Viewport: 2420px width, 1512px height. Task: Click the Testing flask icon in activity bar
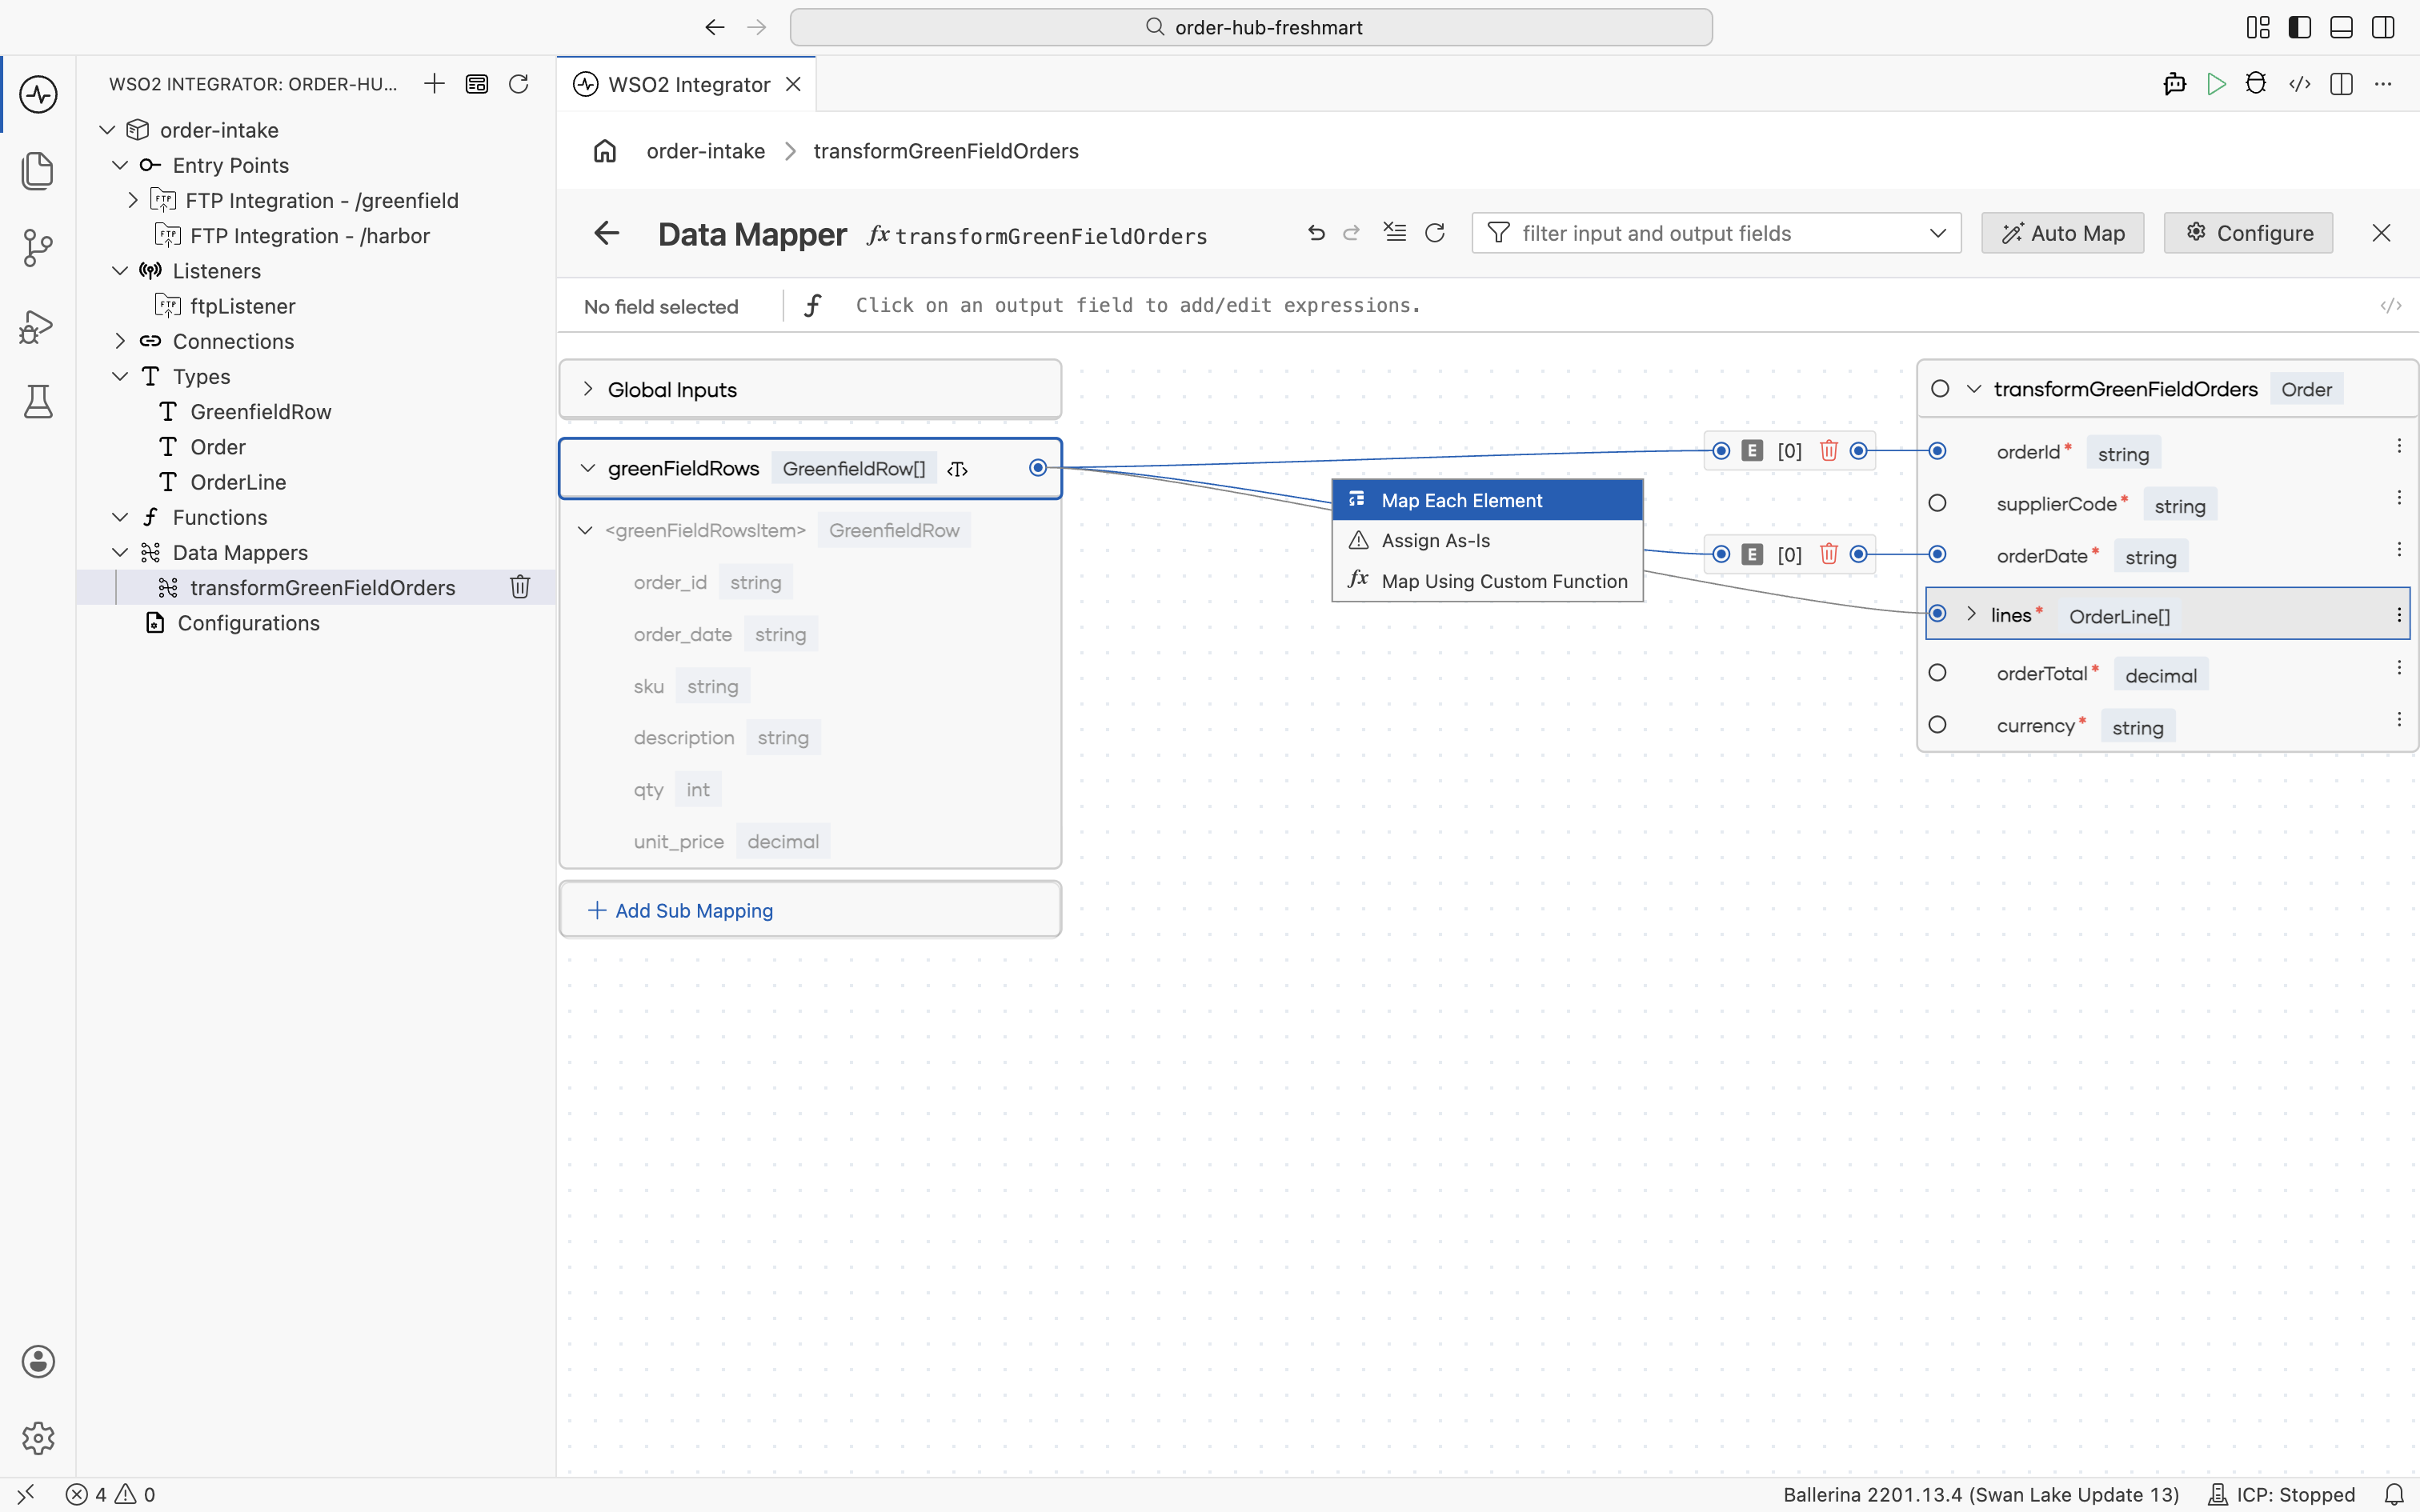(x=38, y=401)
